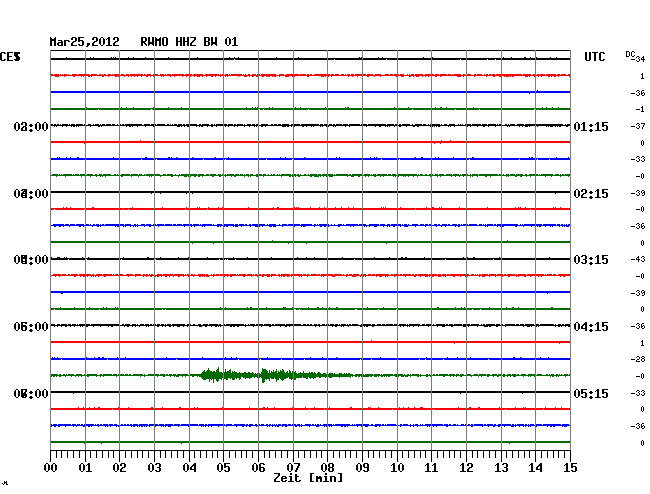Click the DC value -37
This screenshot has width=650, height=494.
coord(638,126)
